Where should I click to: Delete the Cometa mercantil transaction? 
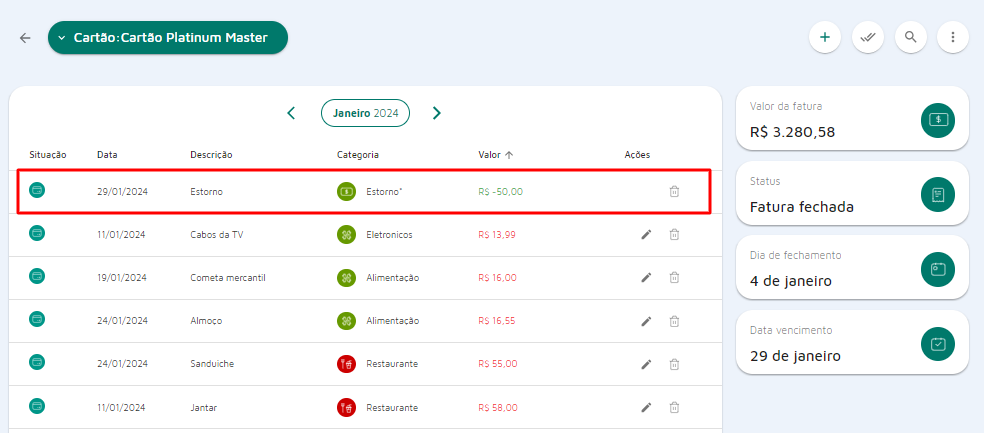click(674, 278)
